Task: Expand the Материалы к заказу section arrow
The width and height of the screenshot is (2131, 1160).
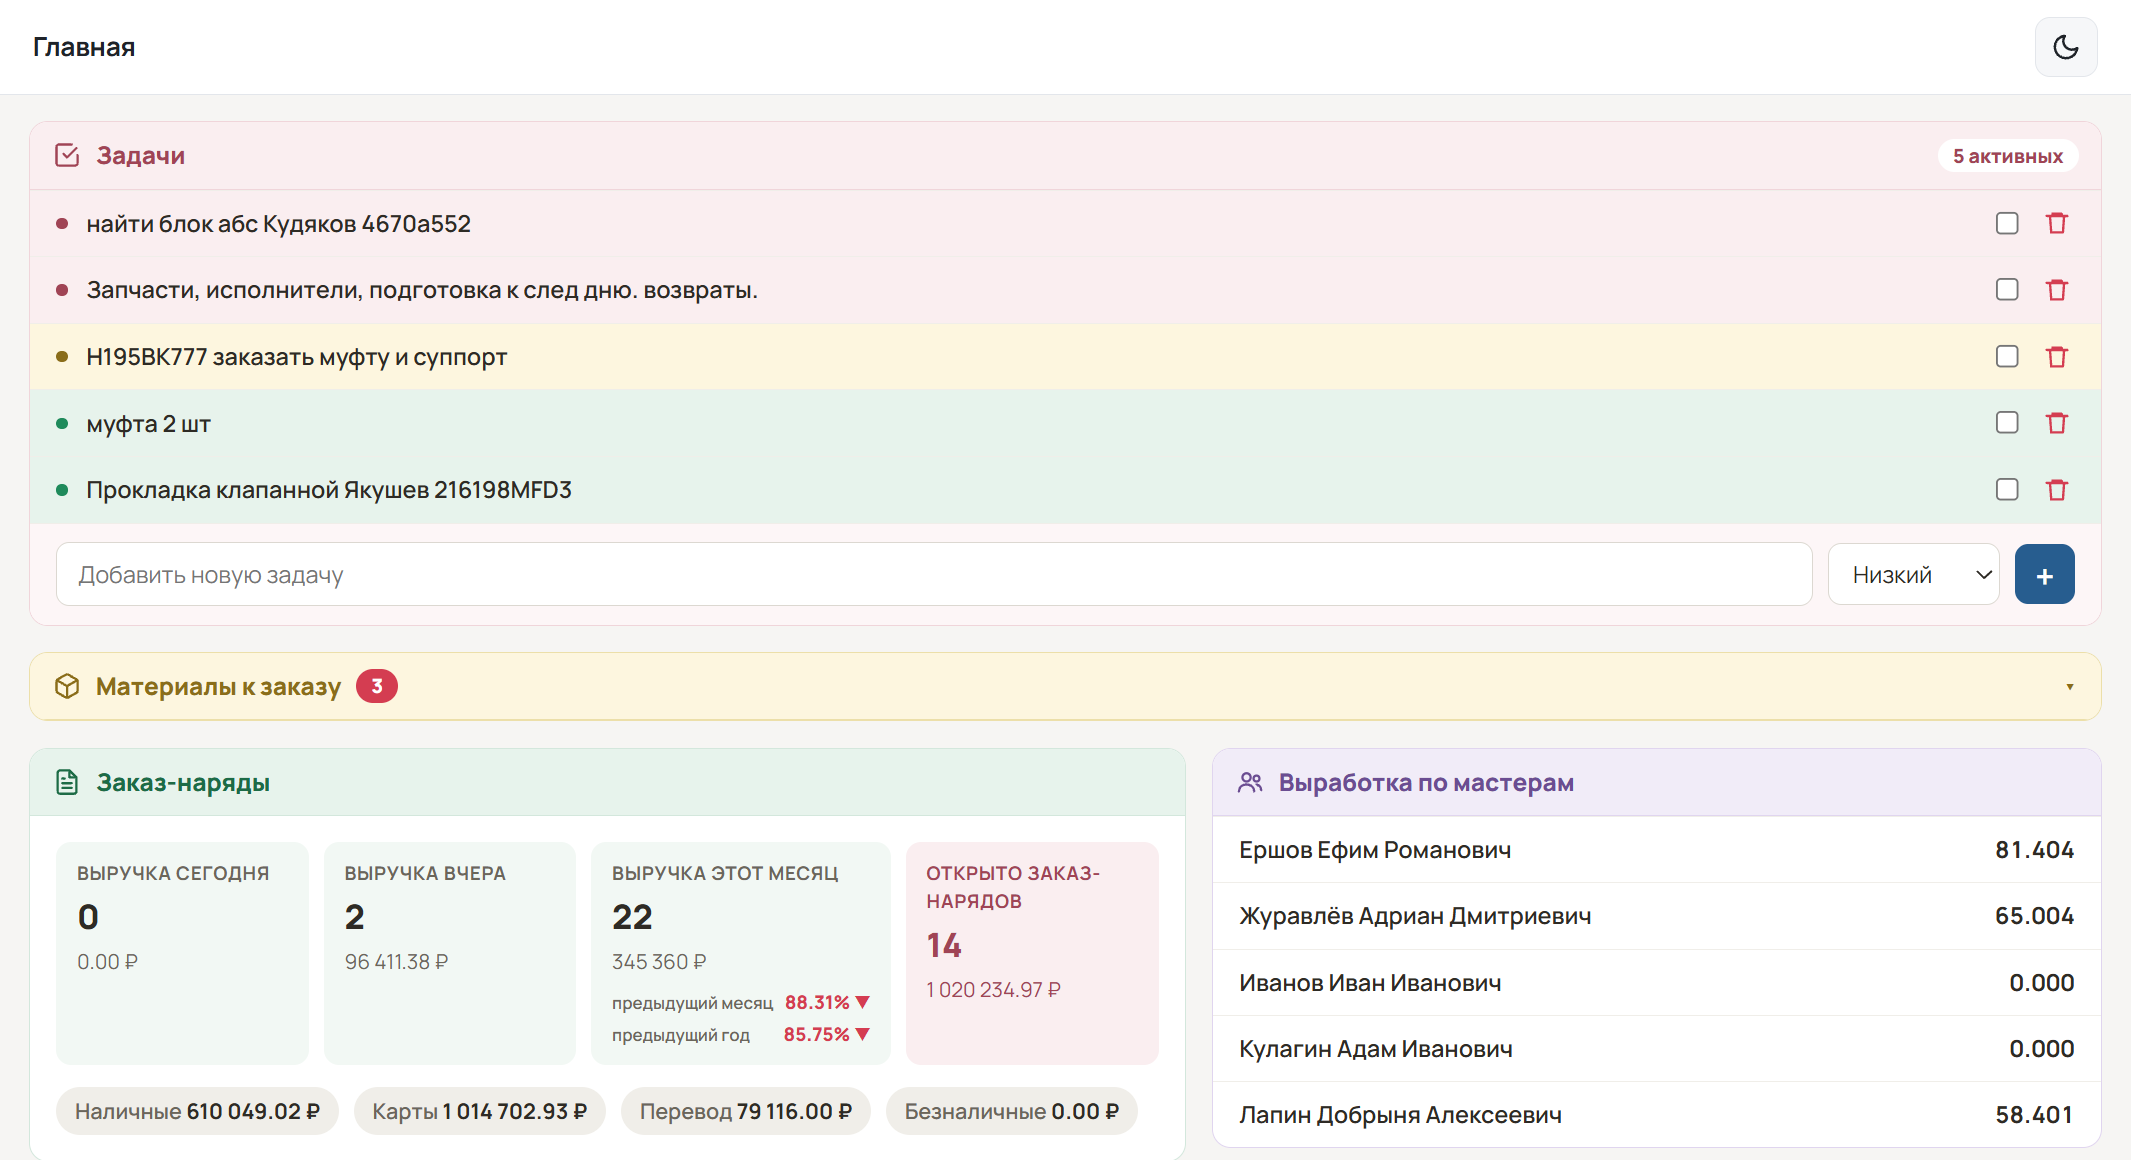Action: tap(2069, 687)
